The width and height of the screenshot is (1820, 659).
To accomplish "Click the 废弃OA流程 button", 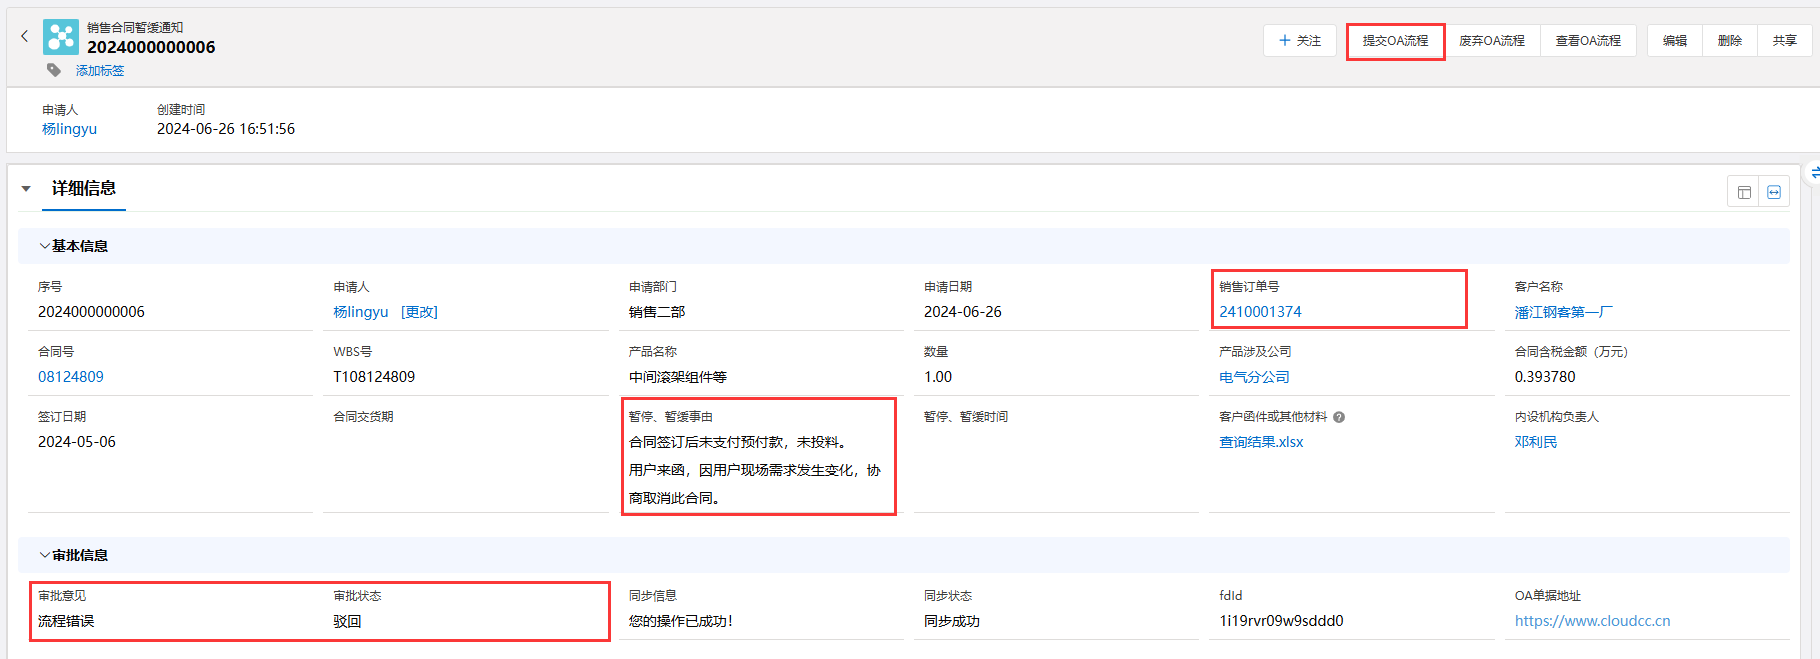I will pos(1491,41).
